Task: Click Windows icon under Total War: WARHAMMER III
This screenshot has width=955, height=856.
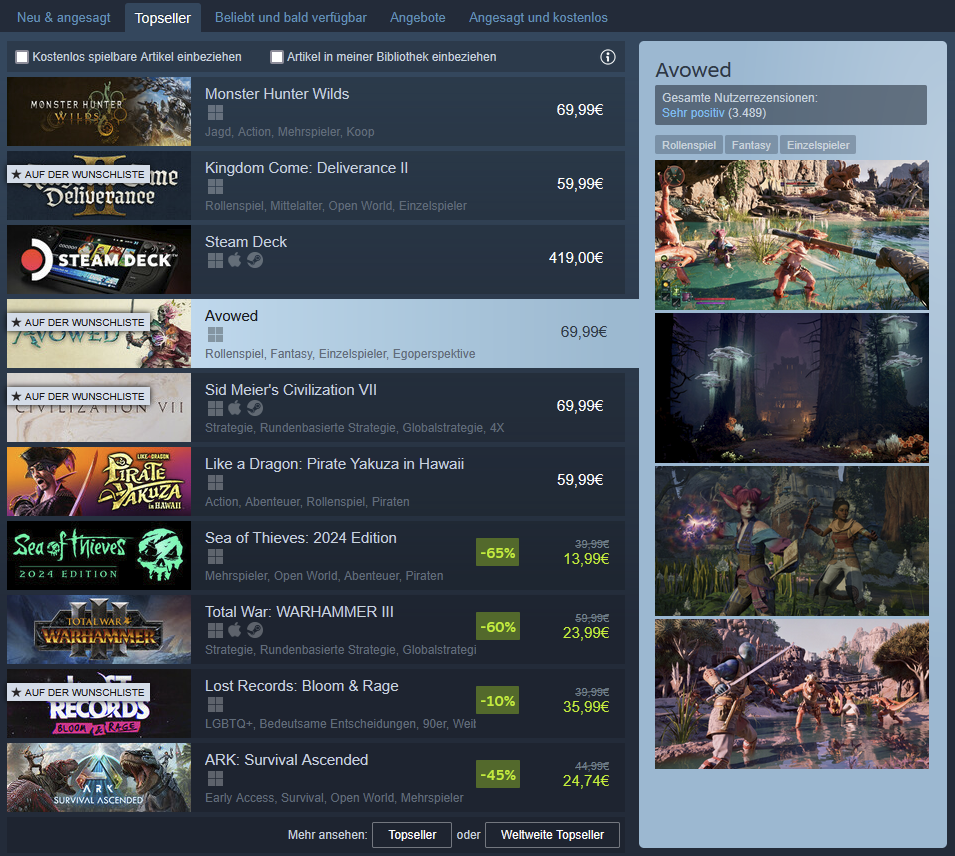Action: pos(215,630)
